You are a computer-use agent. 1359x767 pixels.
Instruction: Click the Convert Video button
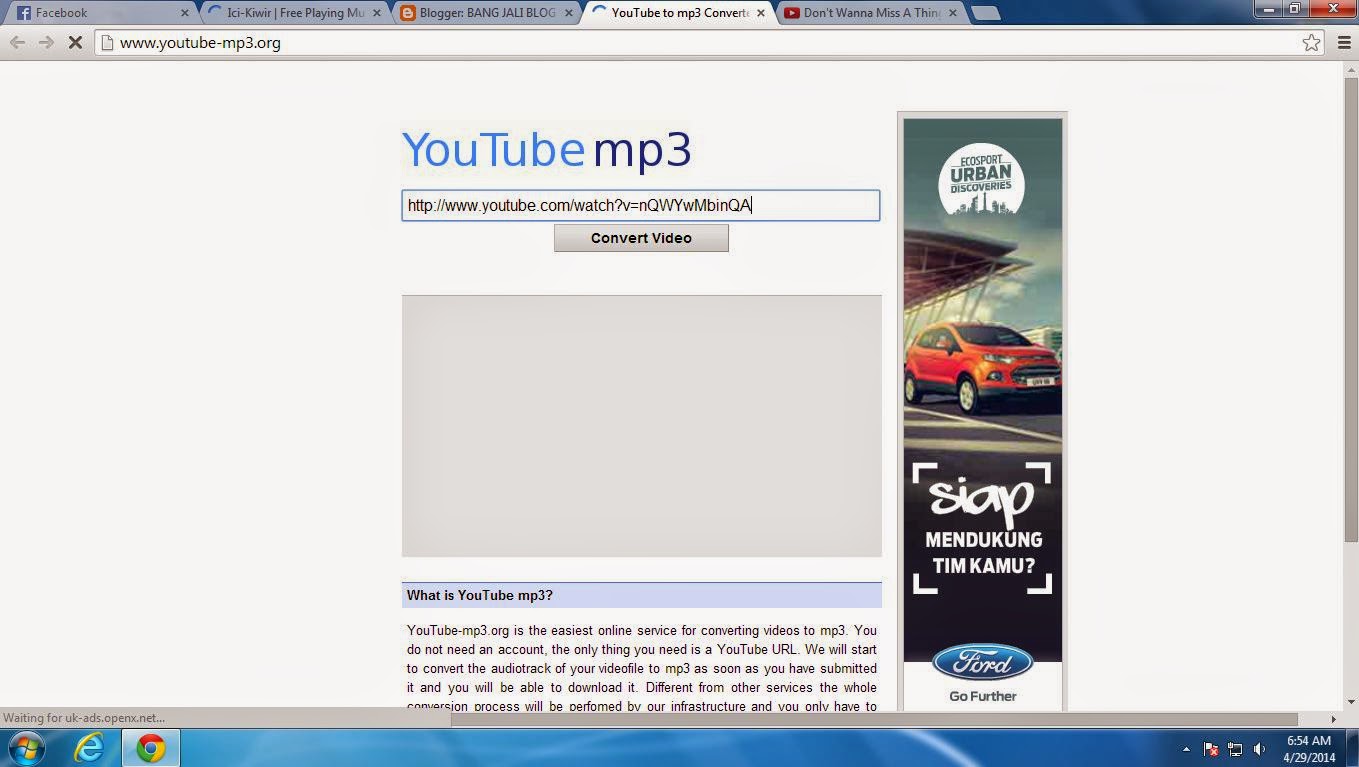click(x=641, y=238)
